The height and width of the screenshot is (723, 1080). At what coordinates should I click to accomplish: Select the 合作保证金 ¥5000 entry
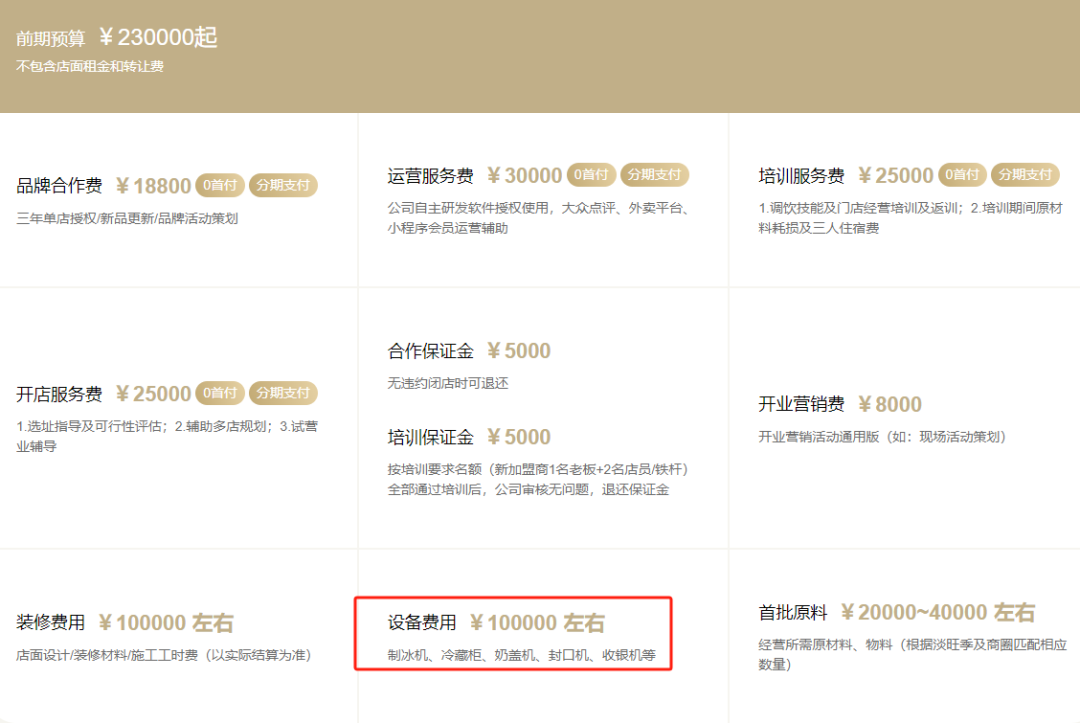[x=469, y=351]
